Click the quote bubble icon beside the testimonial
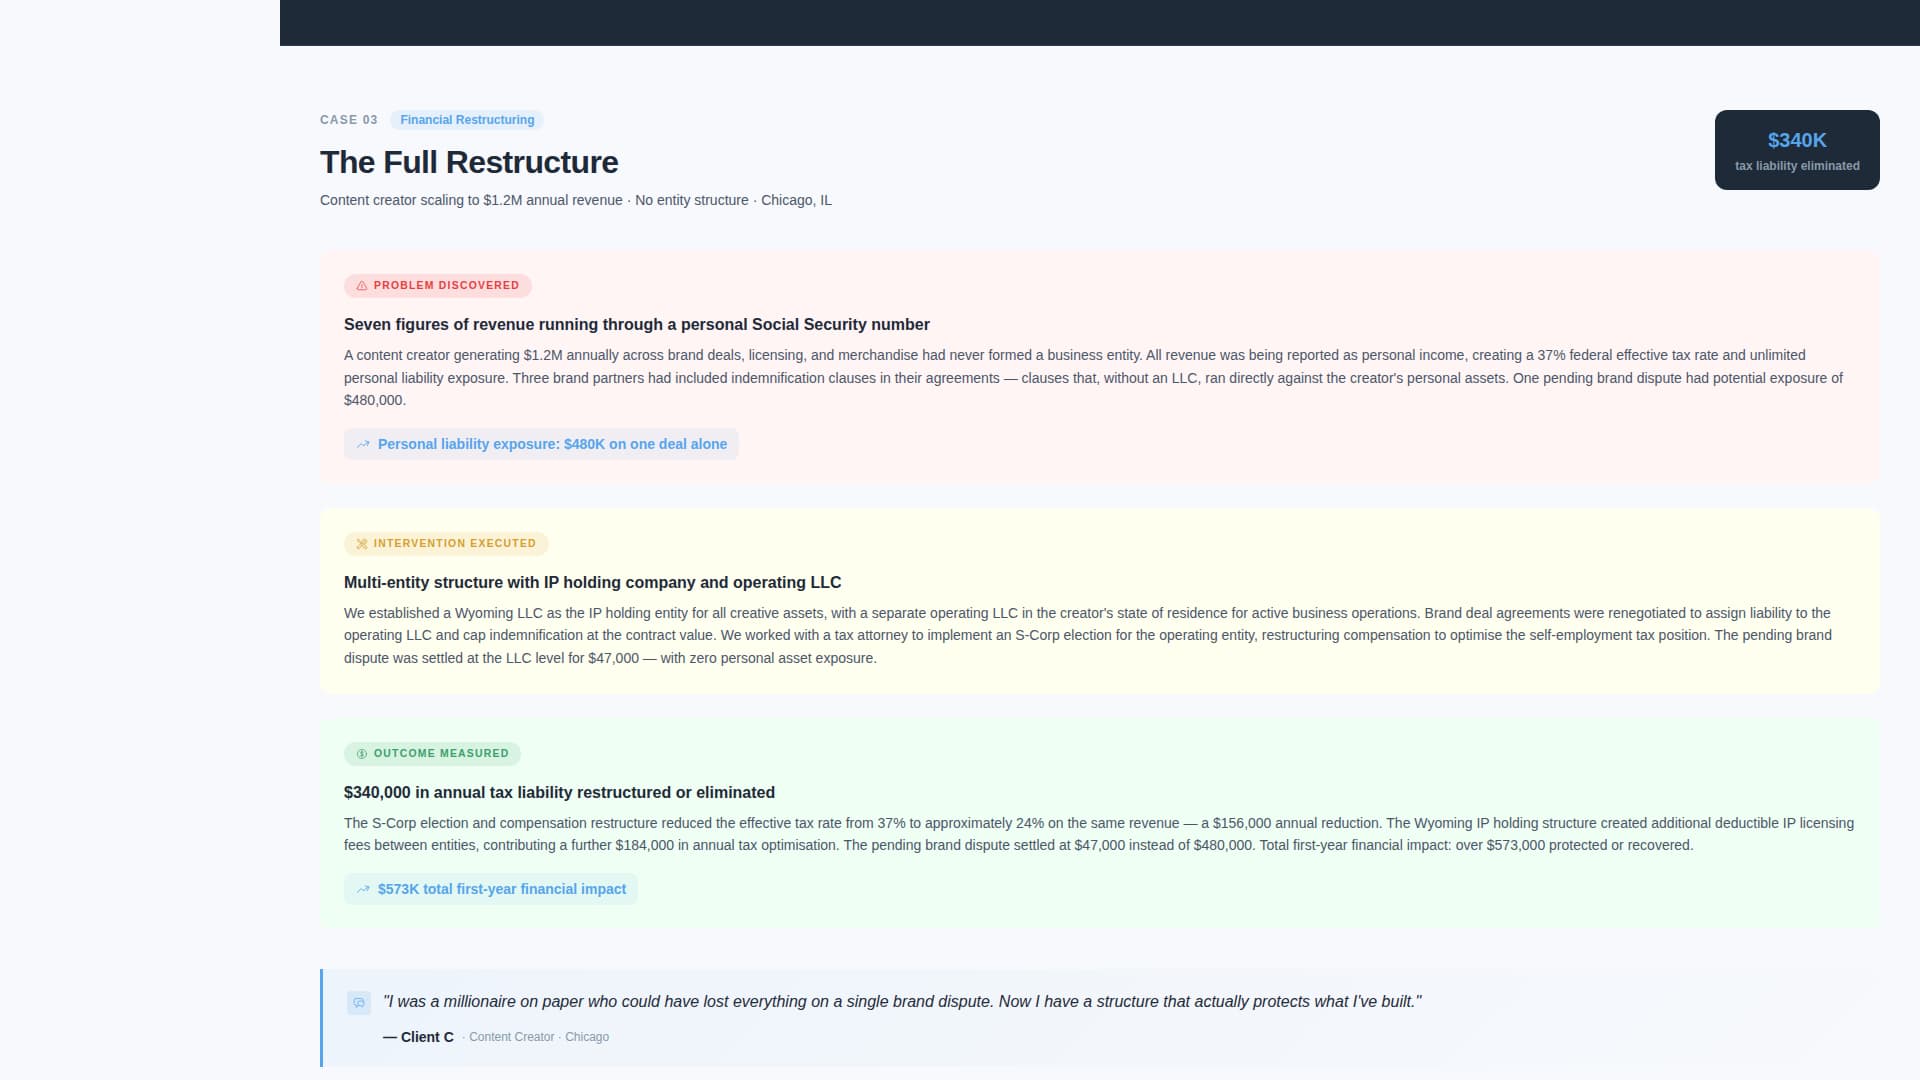The image size is (1920, 1080). [x=359, y=1003]
